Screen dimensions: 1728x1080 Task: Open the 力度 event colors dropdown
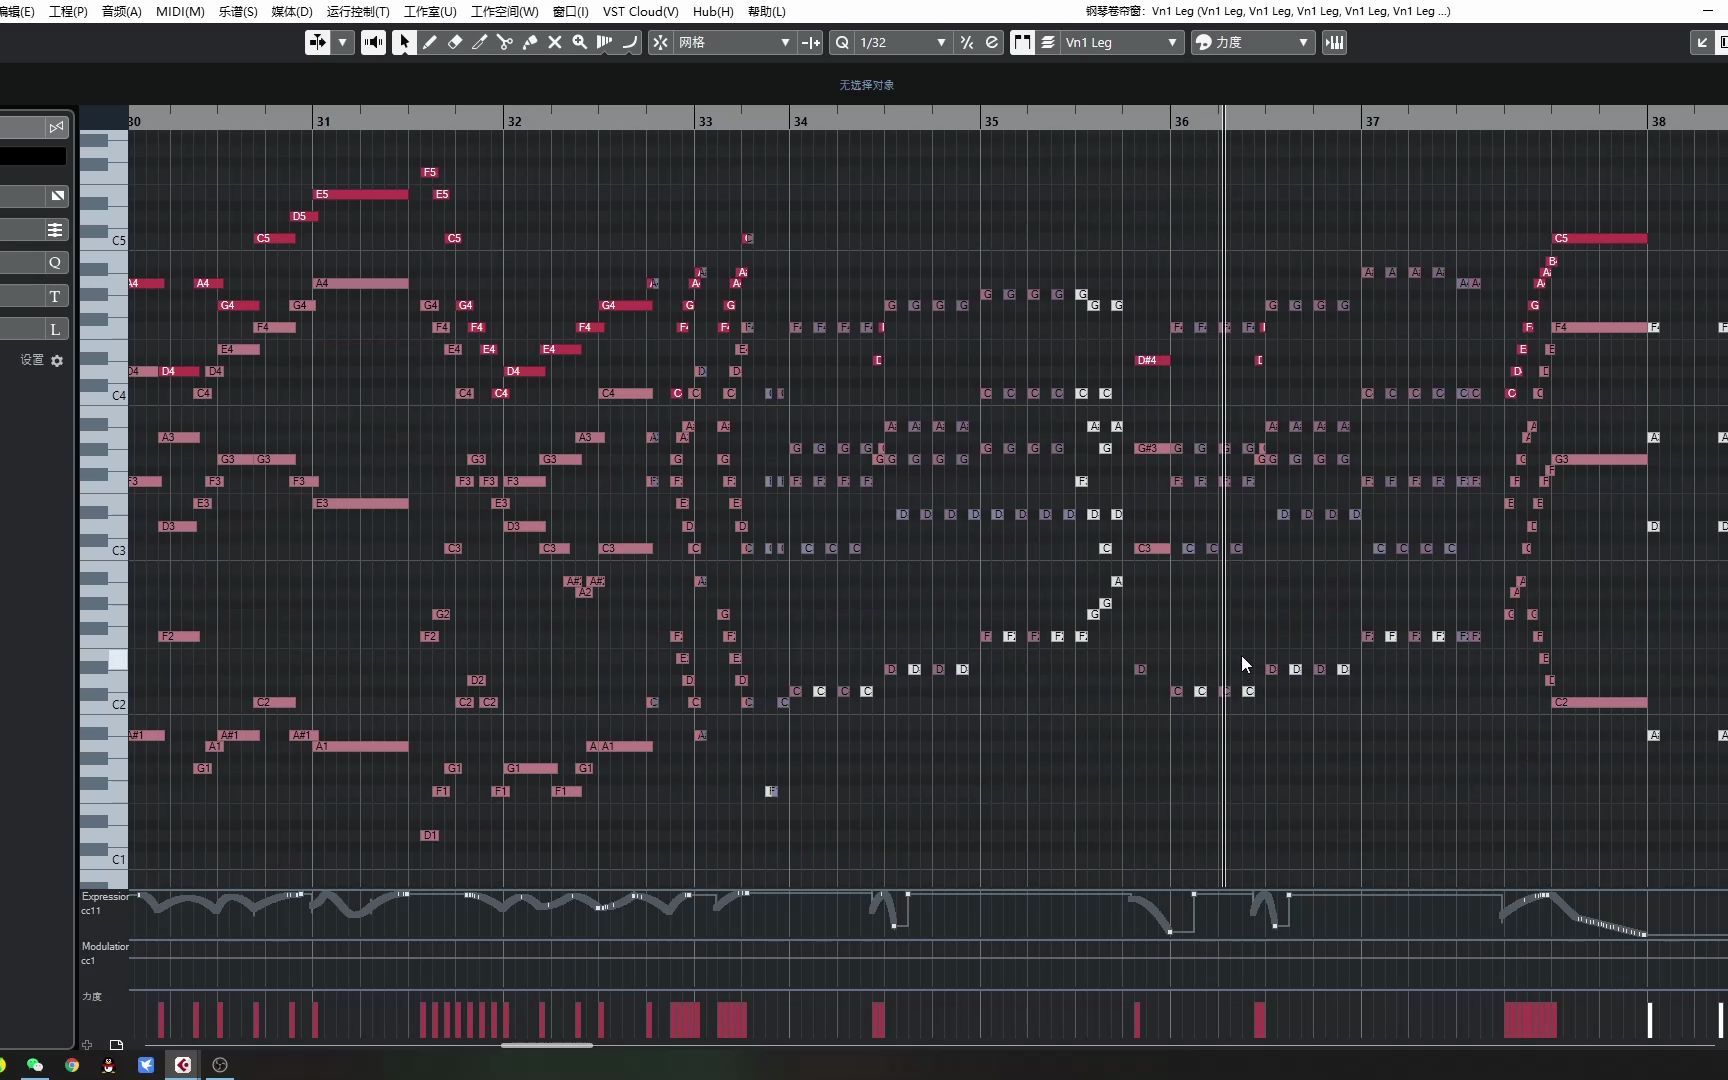click(x=1262, y=42)
